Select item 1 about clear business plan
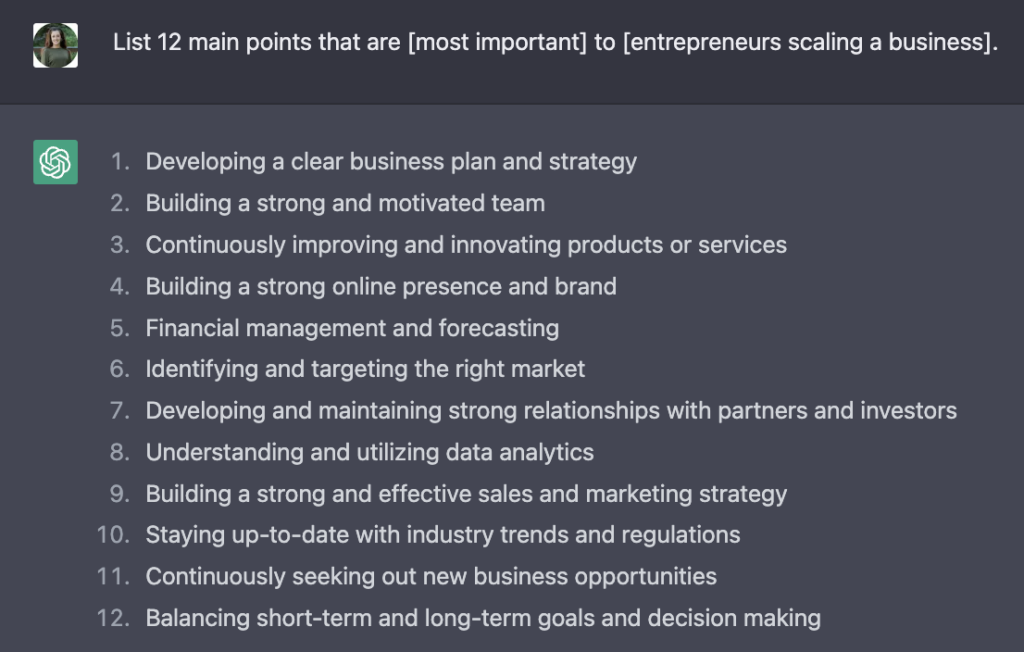Image resolution: width=1024 pixels, height=652 pixels. point(391,161)
